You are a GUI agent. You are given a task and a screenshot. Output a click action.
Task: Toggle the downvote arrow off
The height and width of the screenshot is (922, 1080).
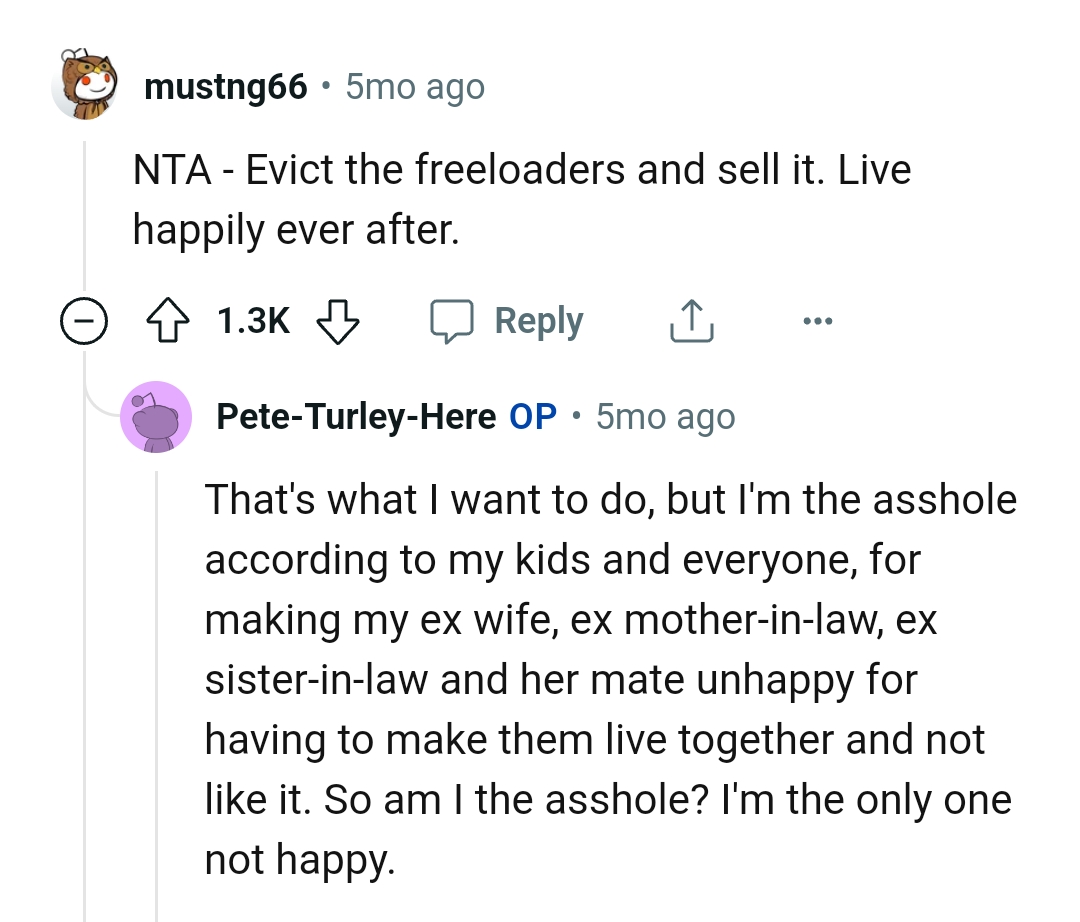pos(338,322)
